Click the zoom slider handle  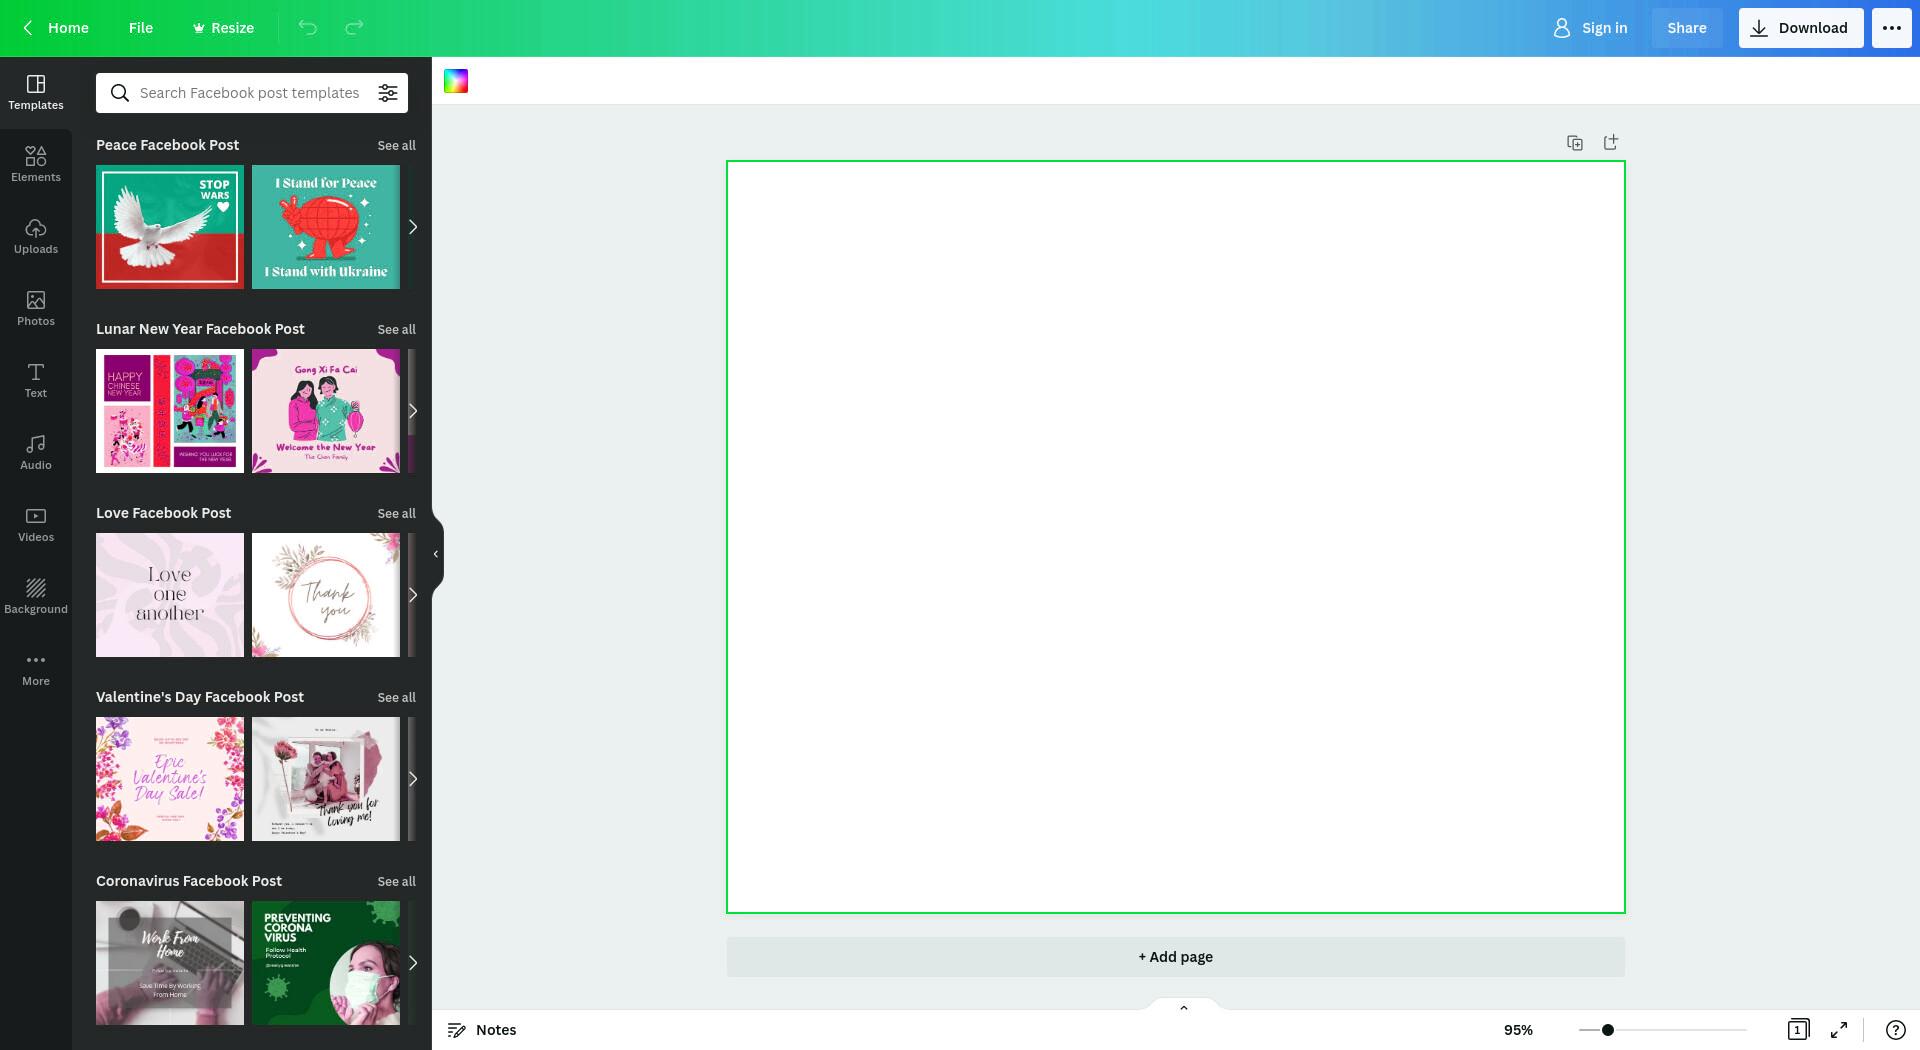coord(1608,1030)
